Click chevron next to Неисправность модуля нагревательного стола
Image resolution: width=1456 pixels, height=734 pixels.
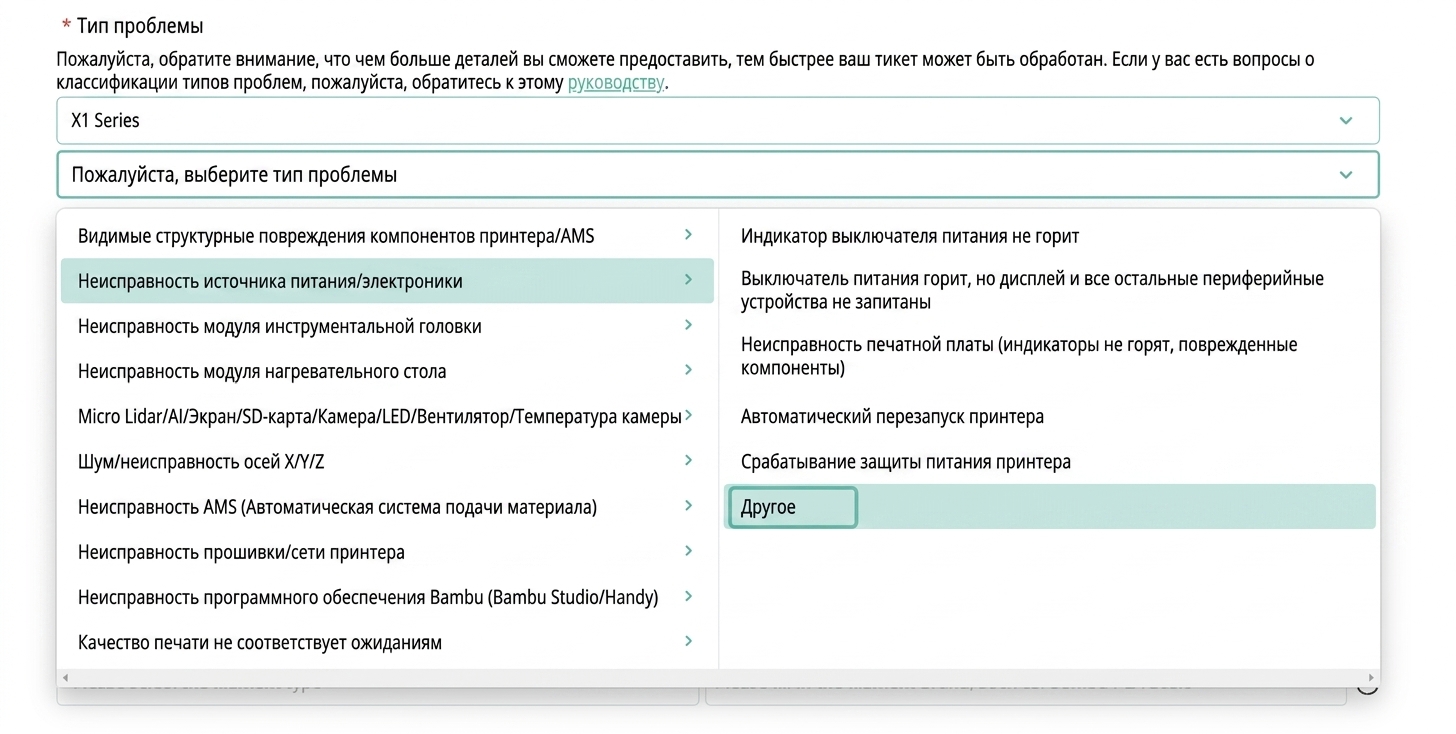pos(688,370)
